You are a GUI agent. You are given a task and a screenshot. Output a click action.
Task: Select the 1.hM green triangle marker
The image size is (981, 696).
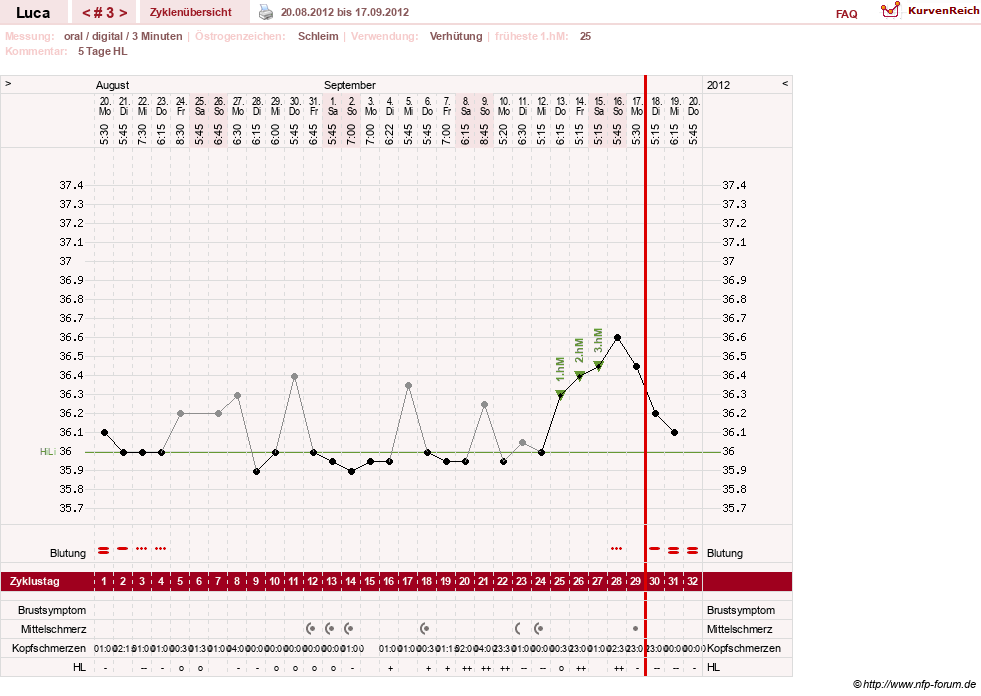coord(561,394)
